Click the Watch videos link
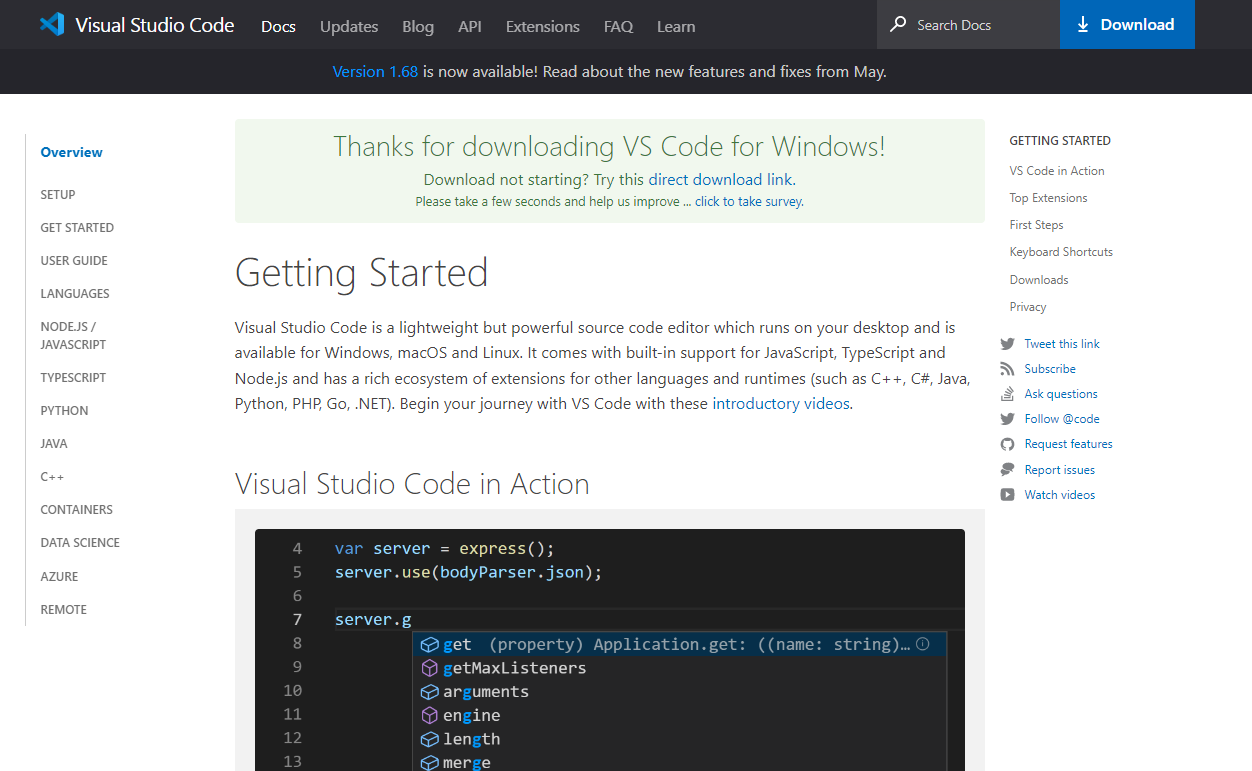 [1060, 495]
